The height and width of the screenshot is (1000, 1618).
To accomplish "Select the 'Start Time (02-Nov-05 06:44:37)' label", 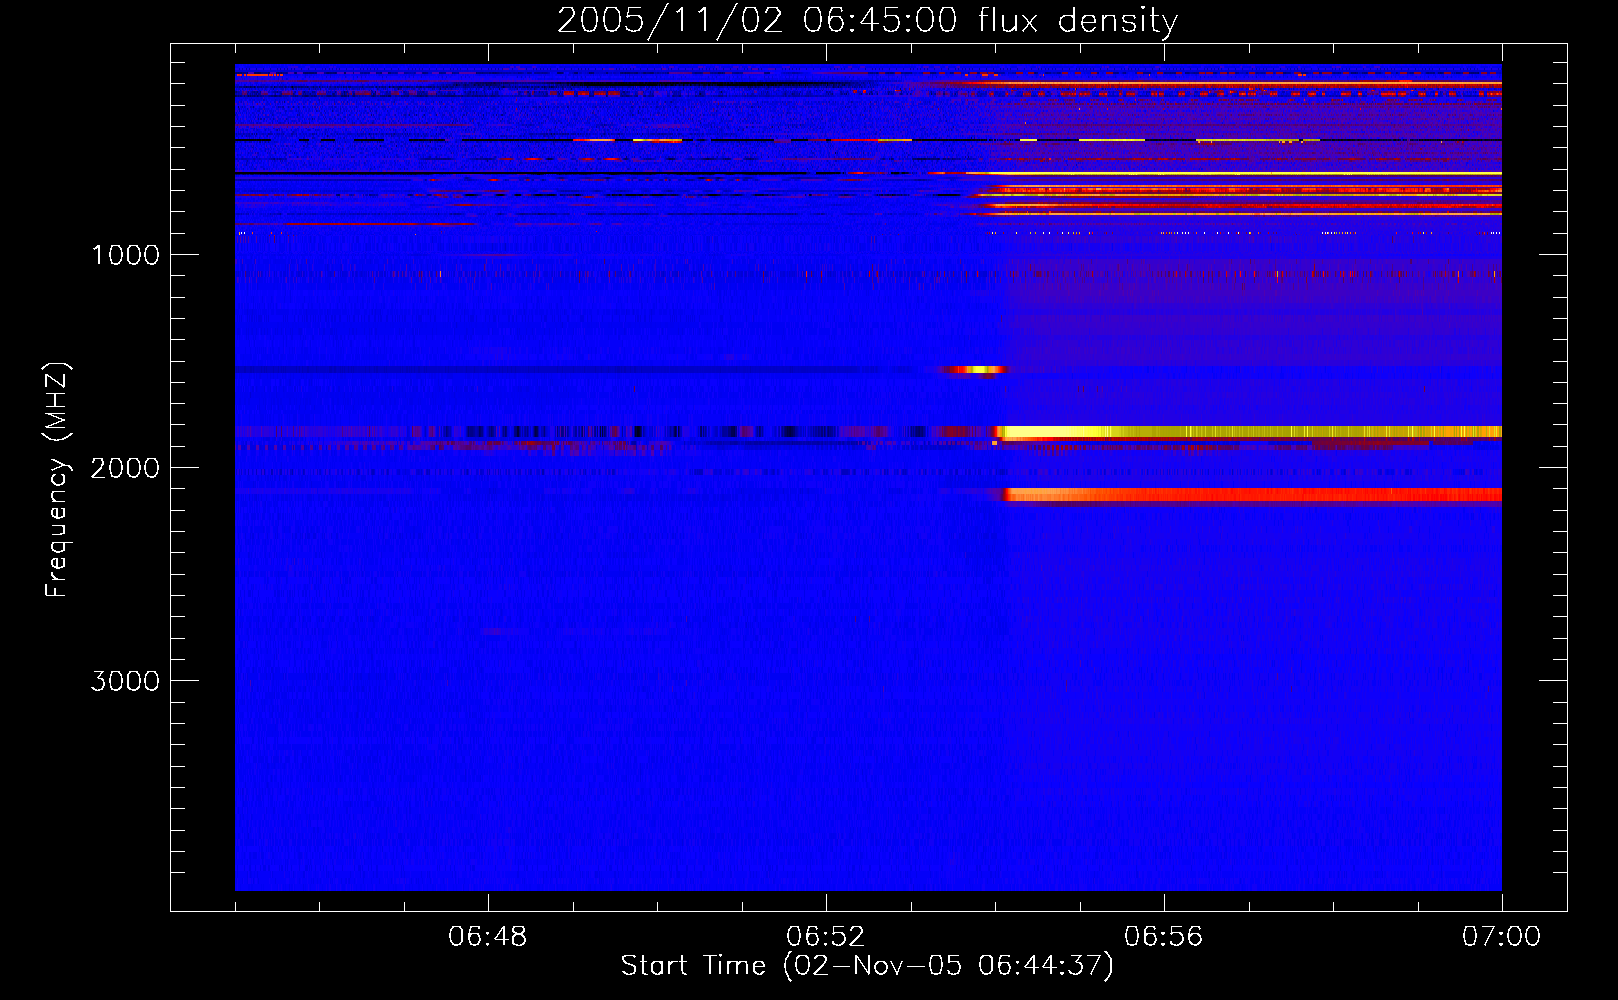I will click(867, 966).
